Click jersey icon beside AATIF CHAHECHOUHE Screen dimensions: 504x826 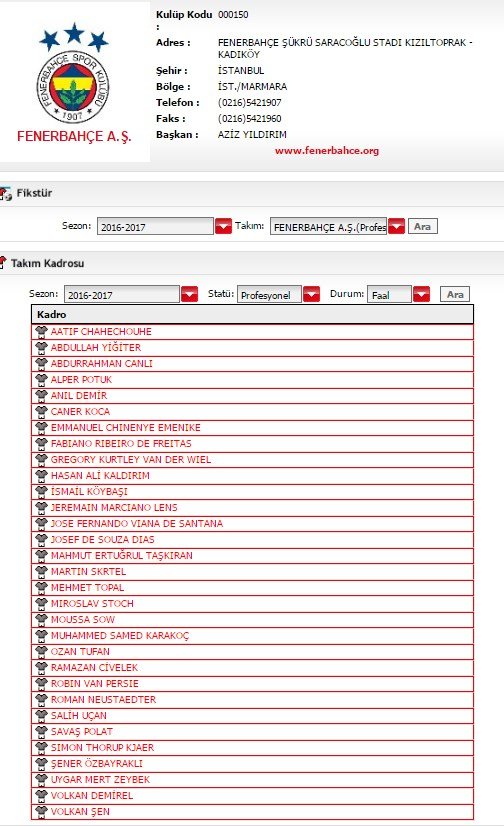coord(42,331)
